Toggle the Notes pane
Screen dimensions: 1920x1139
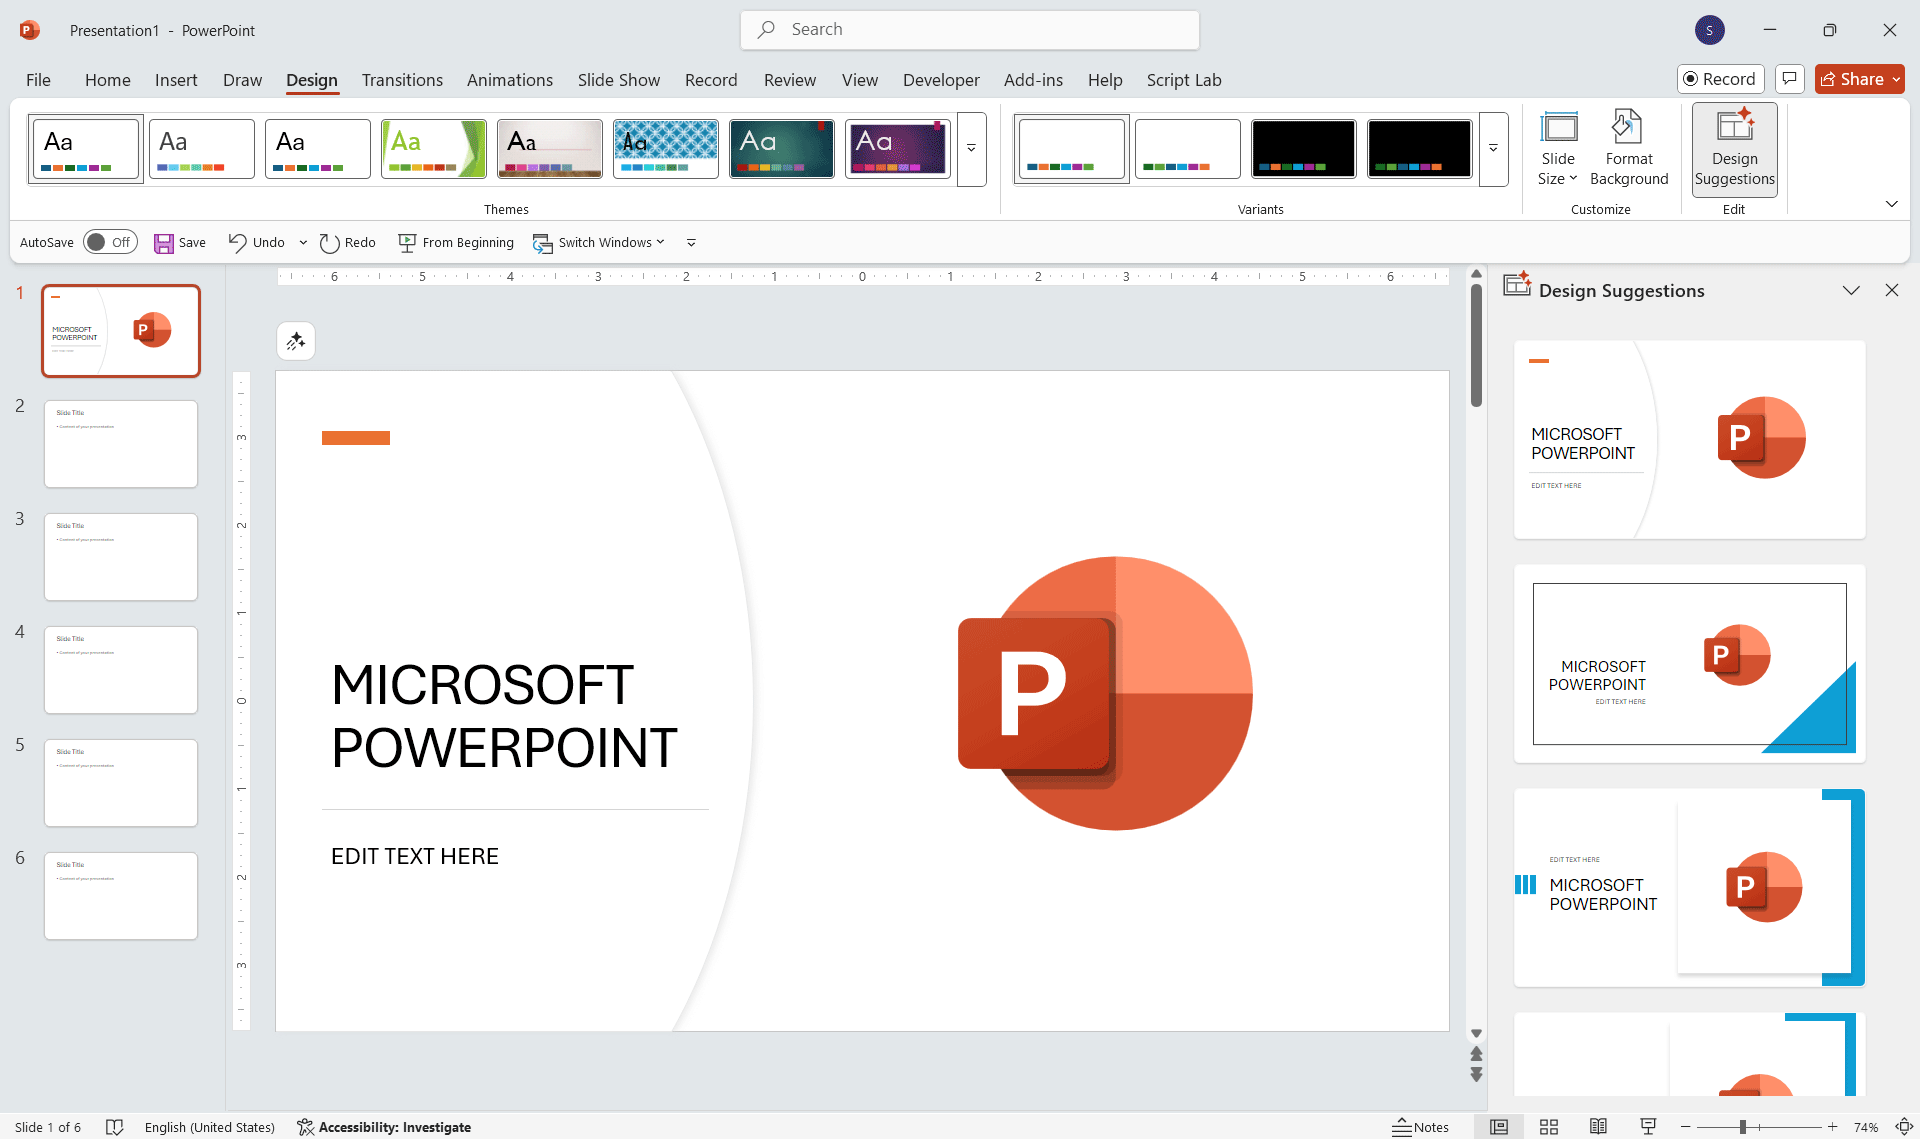pos(1421,1127)
